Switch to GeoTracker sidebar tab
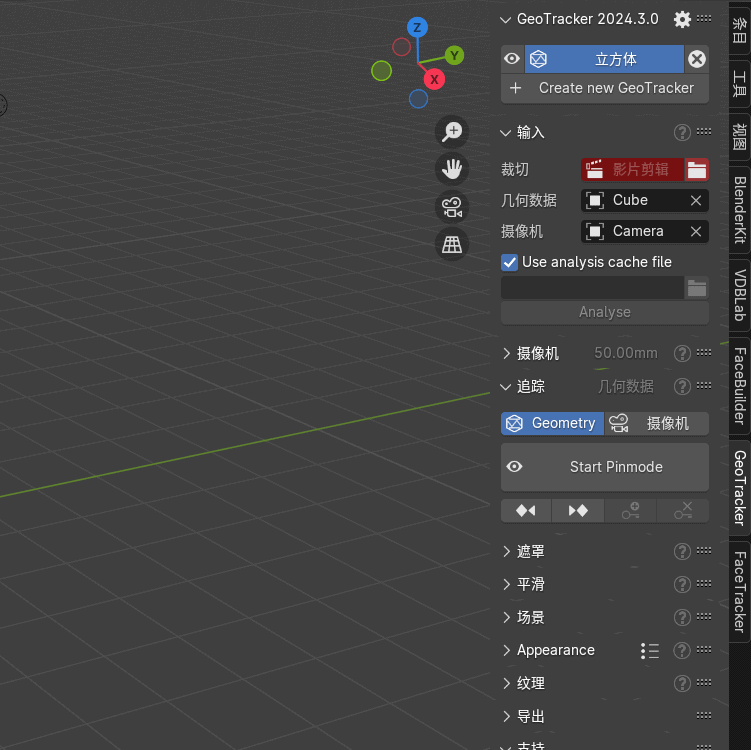The height and width of the screenshot is (750, 751). click(740, 488)
